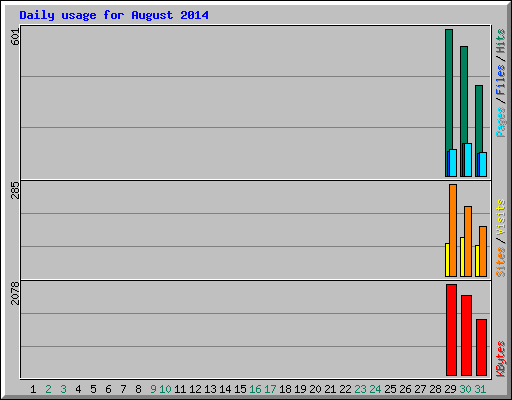Click the 'Files' legend label
The height and width of the screenshot is (400, 512).
pos(500,79)
